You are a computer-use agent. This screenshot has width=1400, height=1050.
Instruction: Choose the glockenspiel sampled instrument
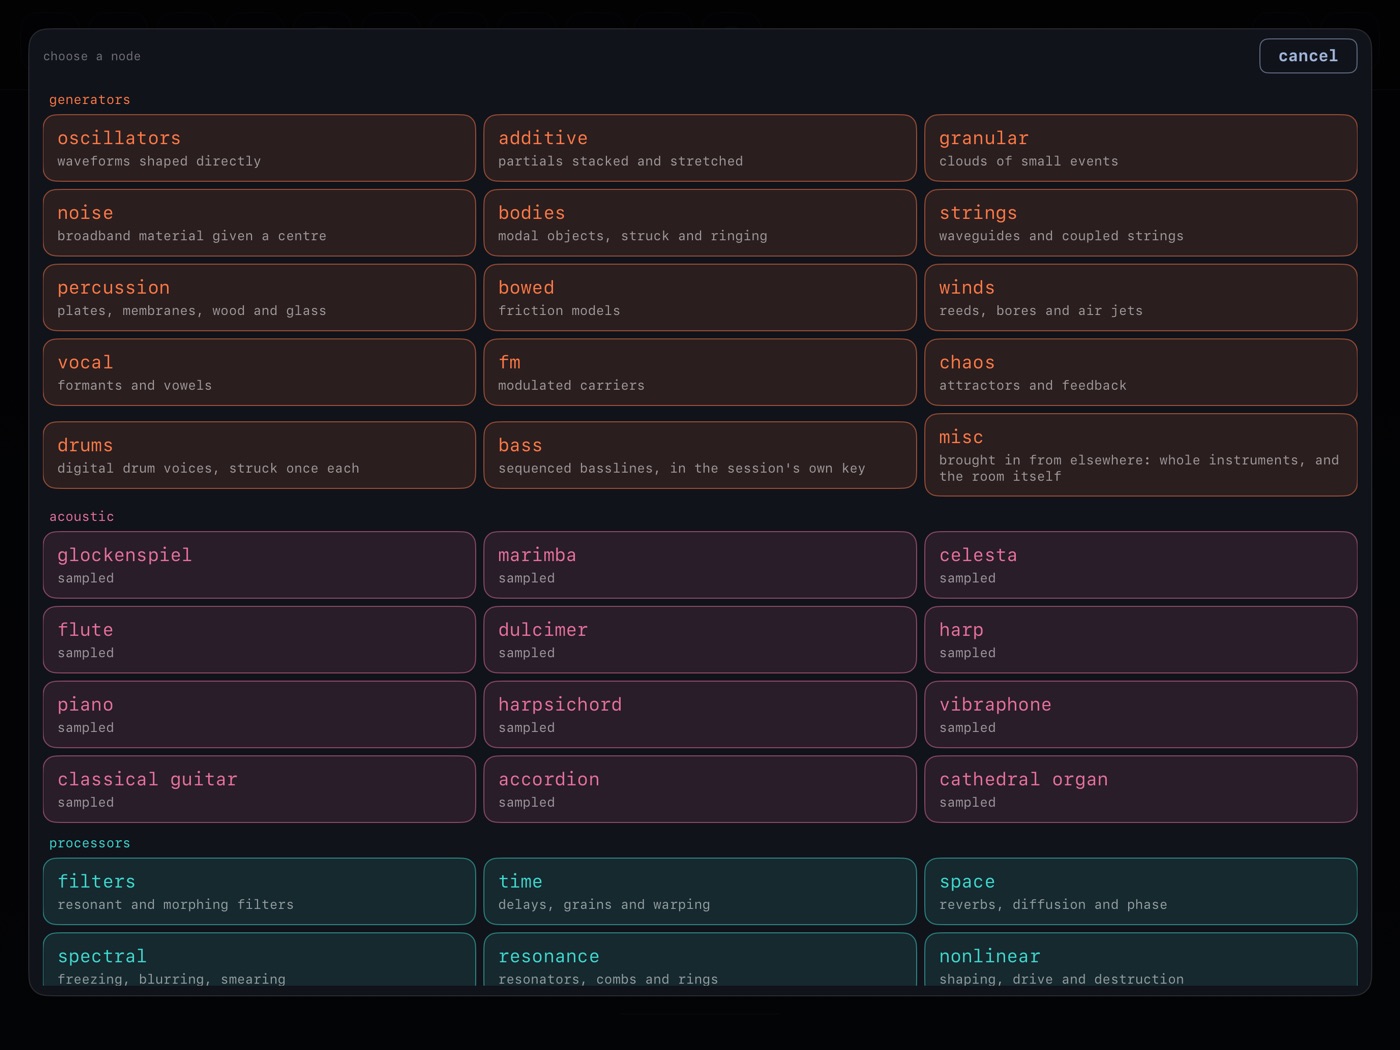(259, 565)
